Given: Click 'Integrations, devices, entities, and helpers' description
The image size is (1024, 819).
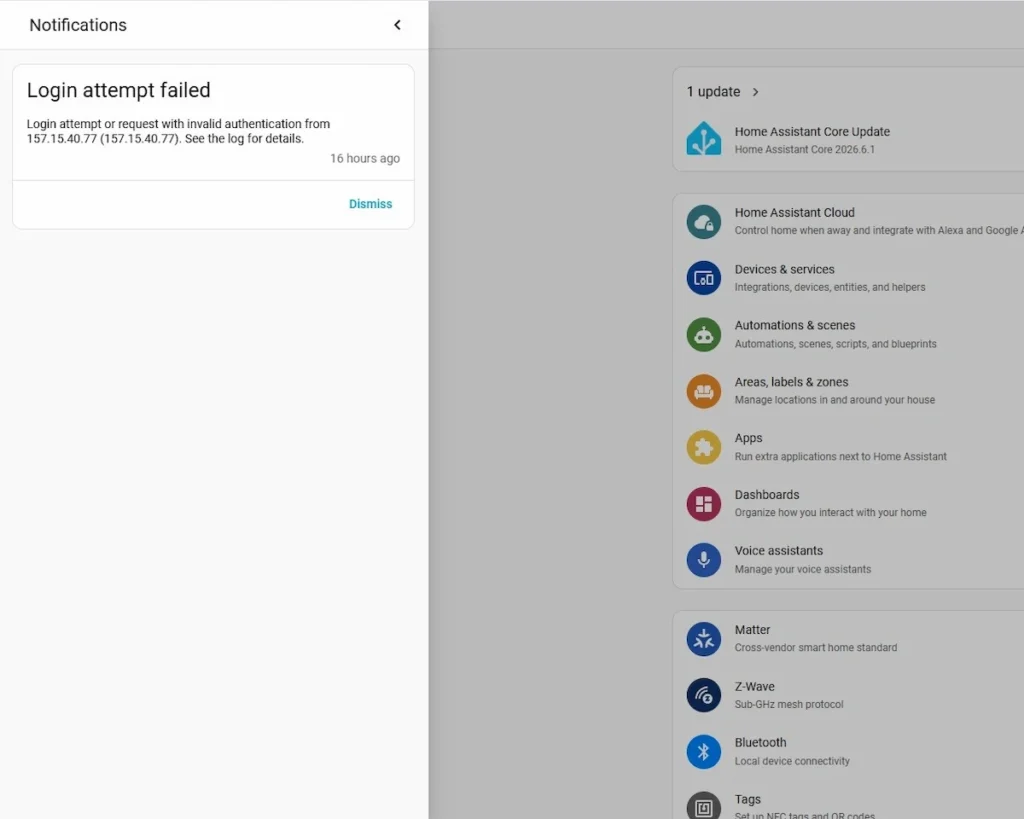Looking at the screenshot, I should tap(829, 287).
